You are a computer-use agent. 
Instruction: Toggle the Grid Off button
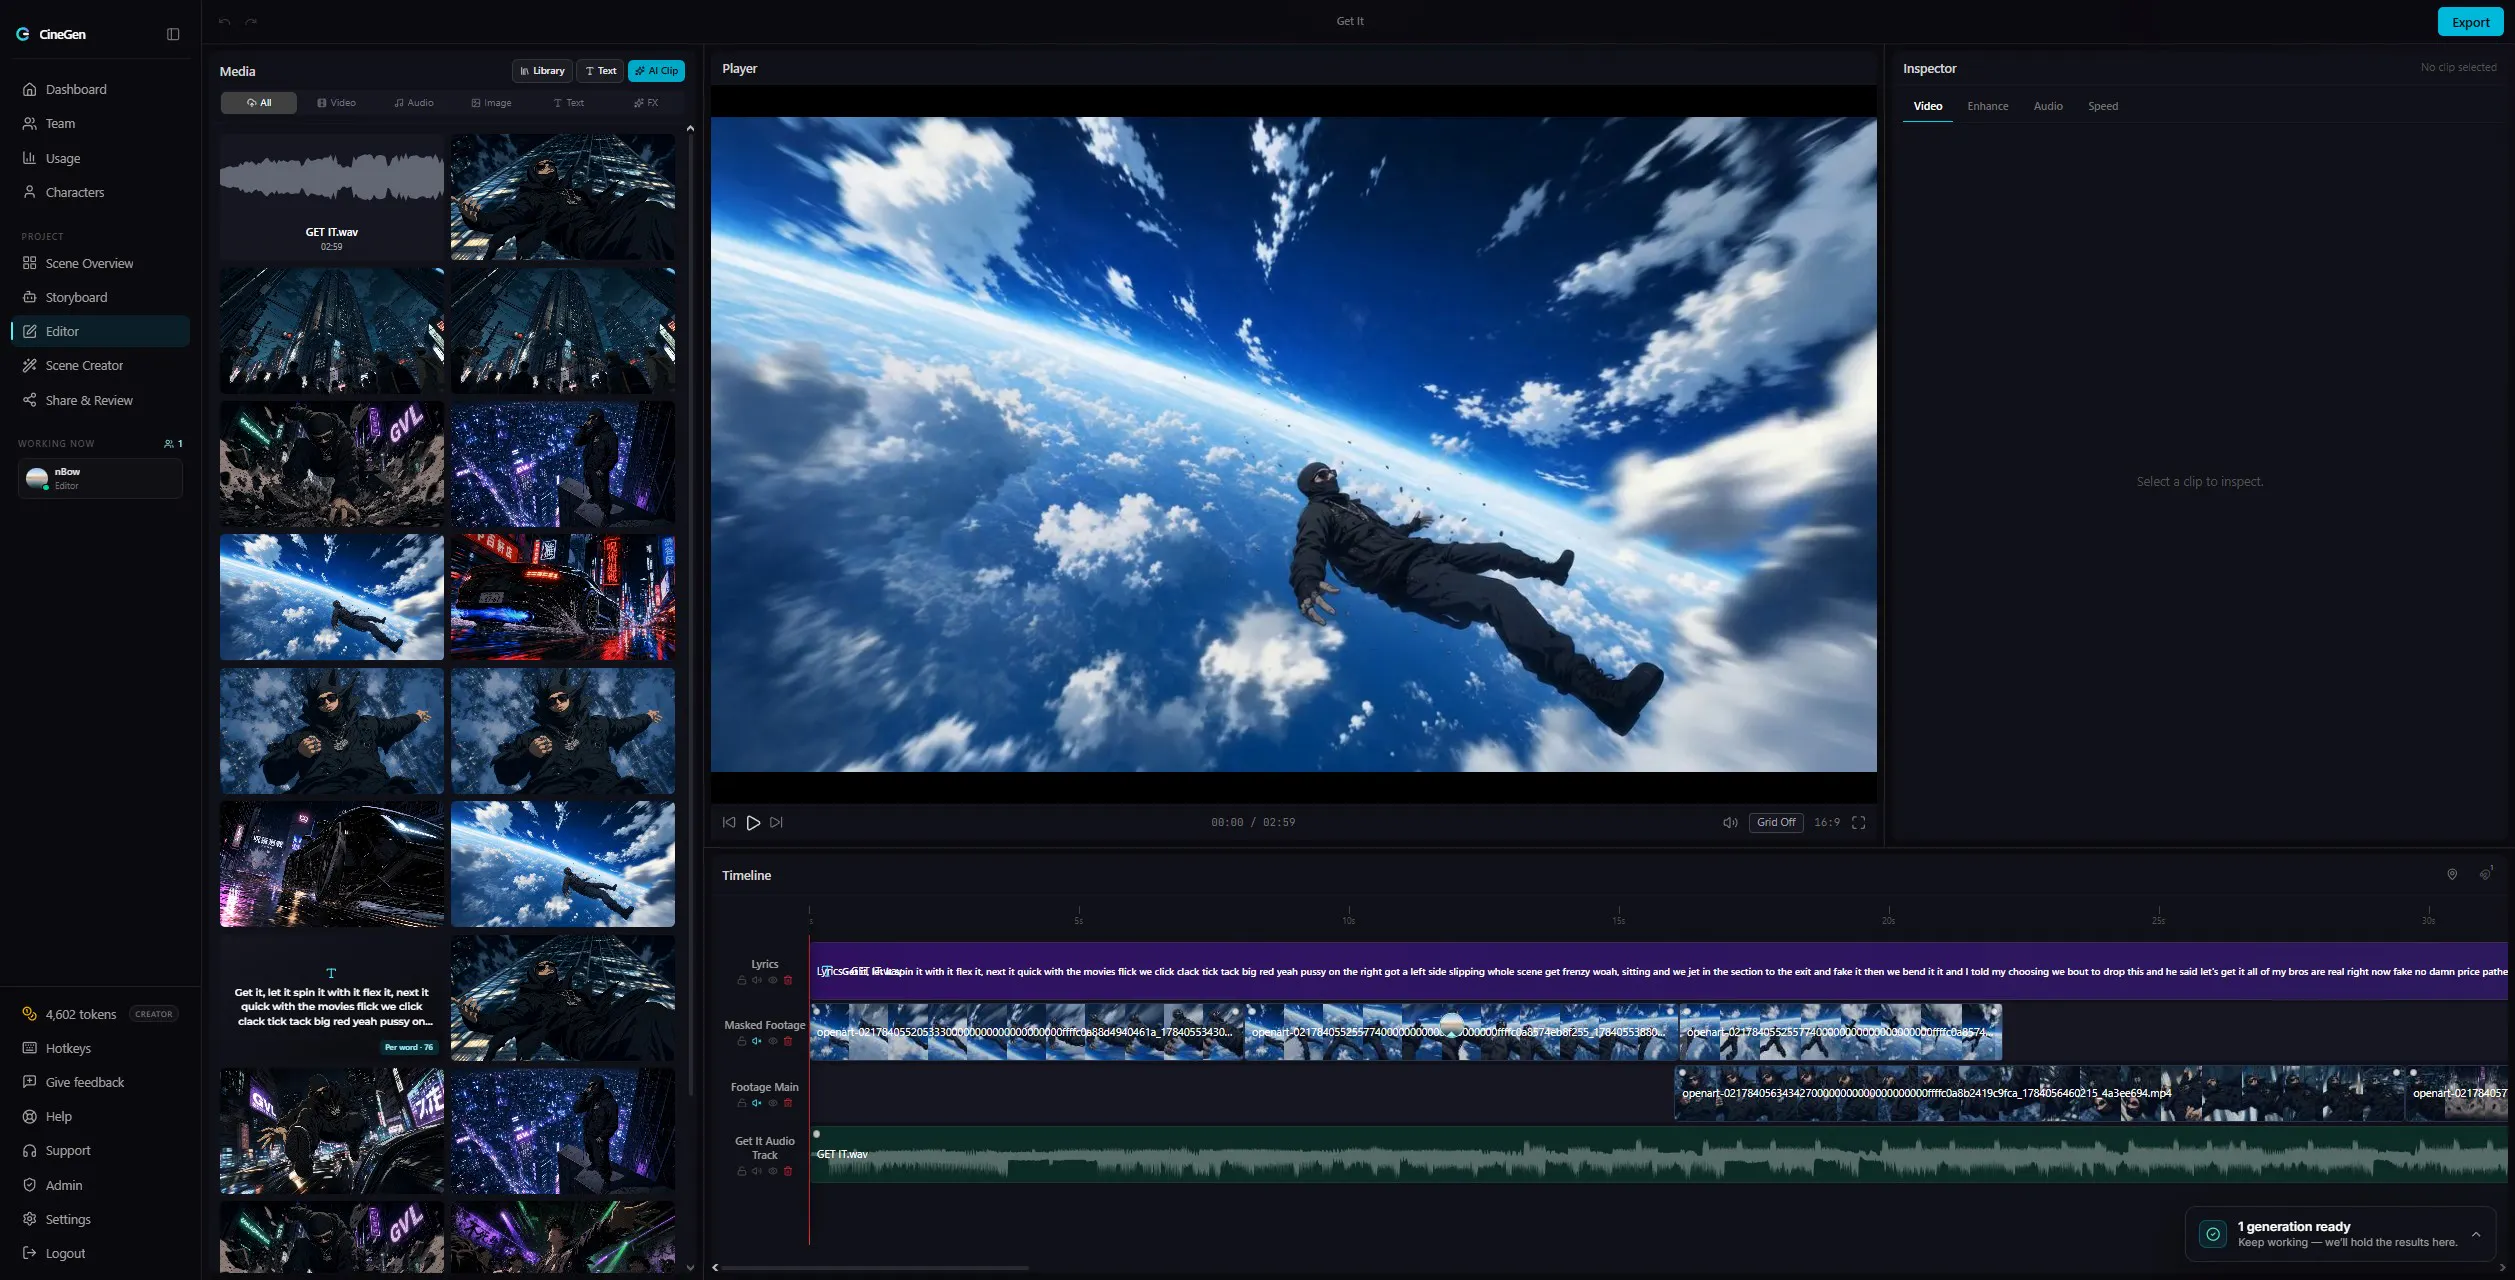[x=1776, y=822]
